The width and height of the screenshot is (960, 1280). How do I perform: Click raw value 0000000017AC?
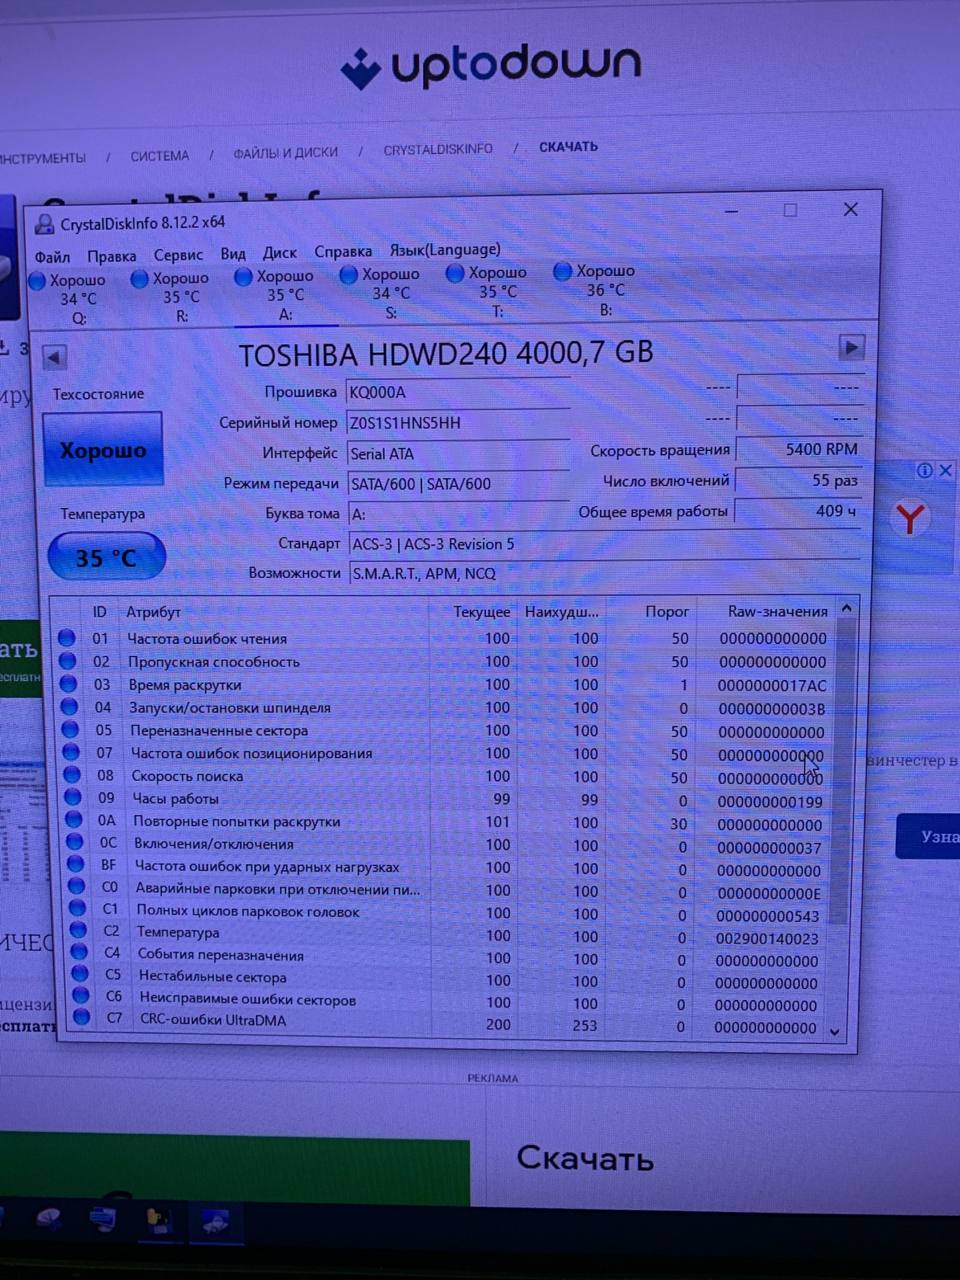[772, 686]
